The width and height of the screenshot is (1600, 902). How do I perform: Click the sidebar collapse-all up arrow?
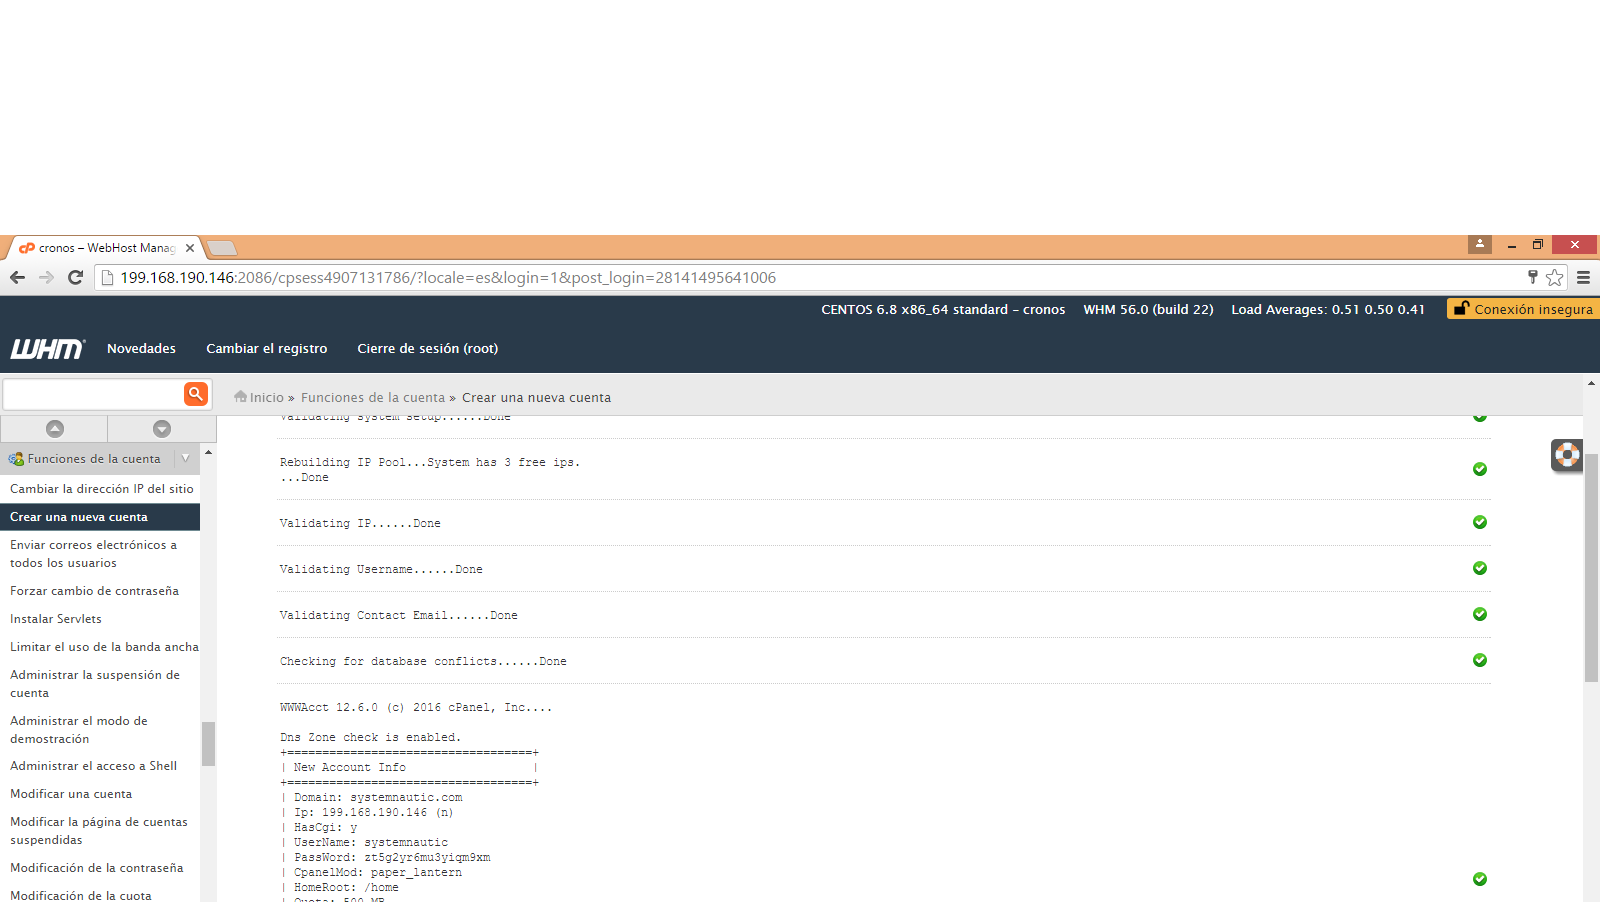[x=55, y=429]
